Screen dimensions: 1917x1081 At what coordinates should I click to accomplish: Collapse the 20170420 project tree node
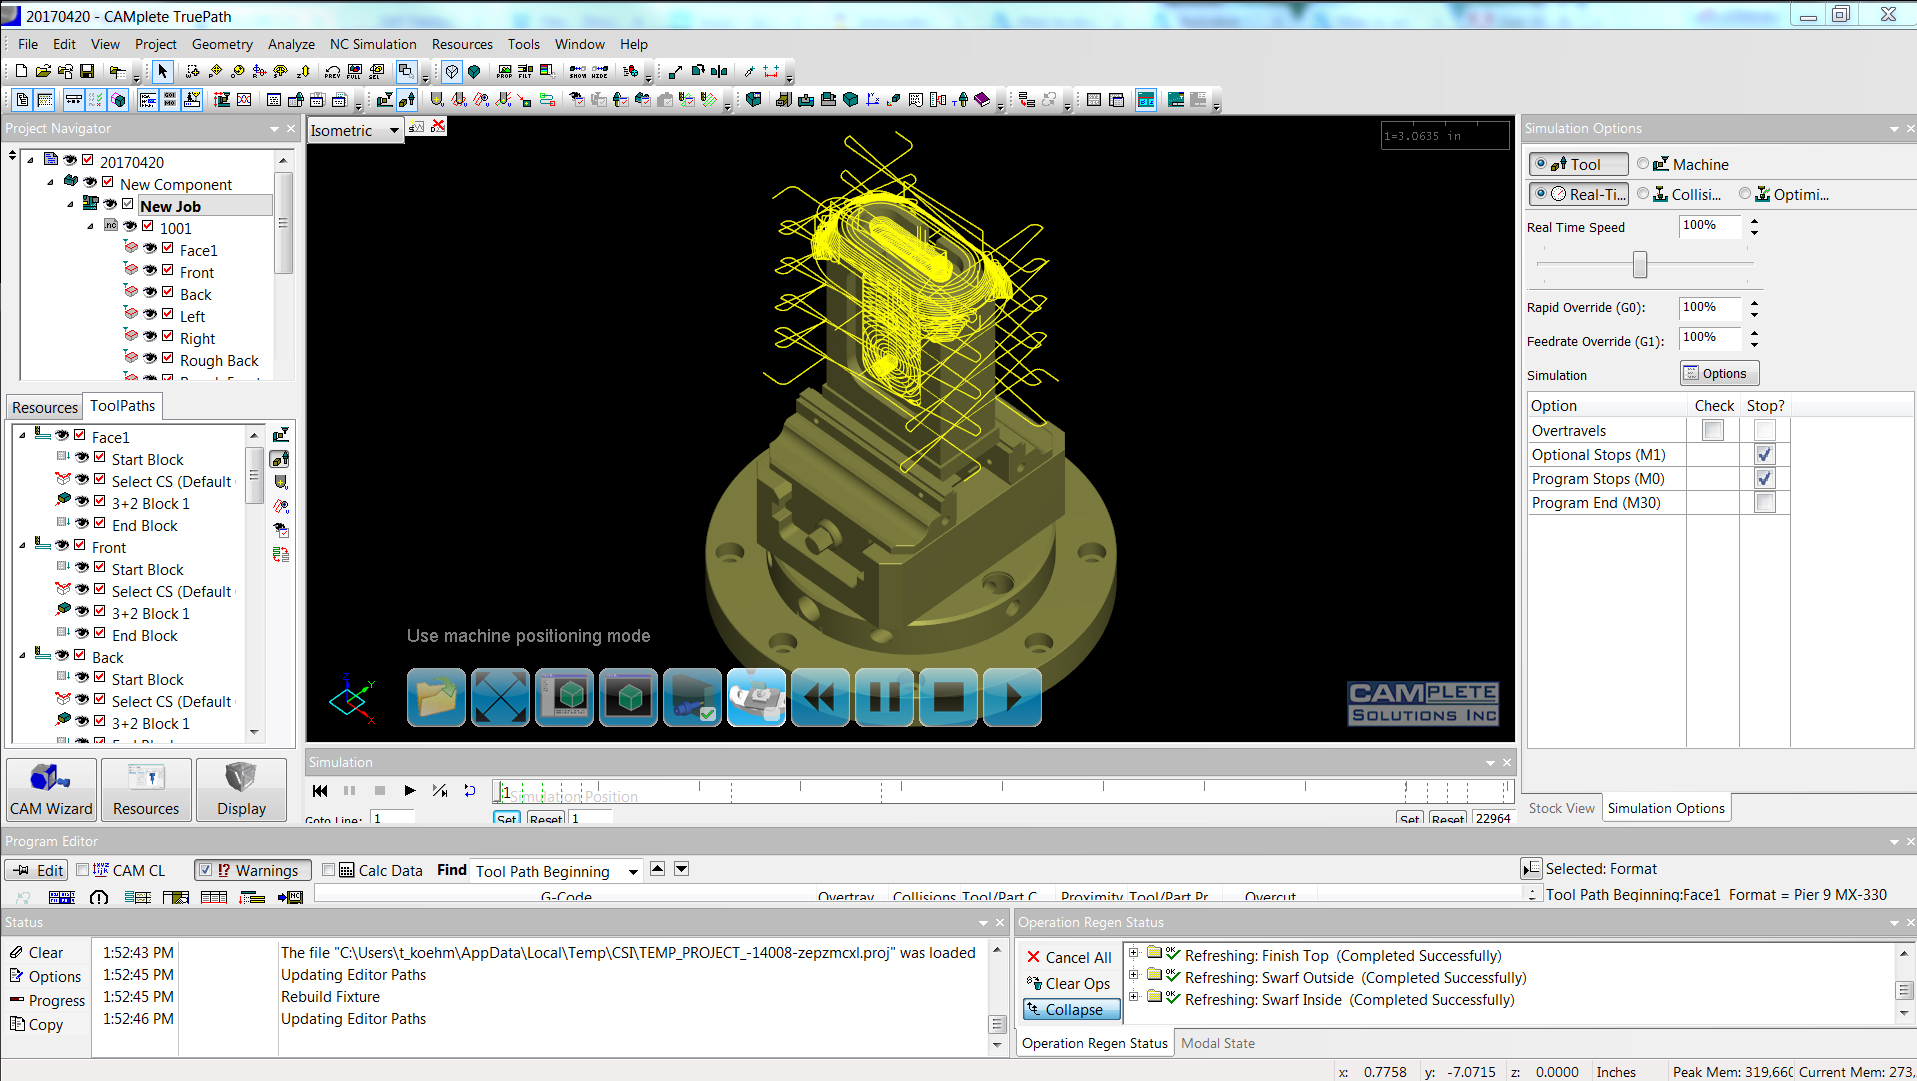click(30, 160)
